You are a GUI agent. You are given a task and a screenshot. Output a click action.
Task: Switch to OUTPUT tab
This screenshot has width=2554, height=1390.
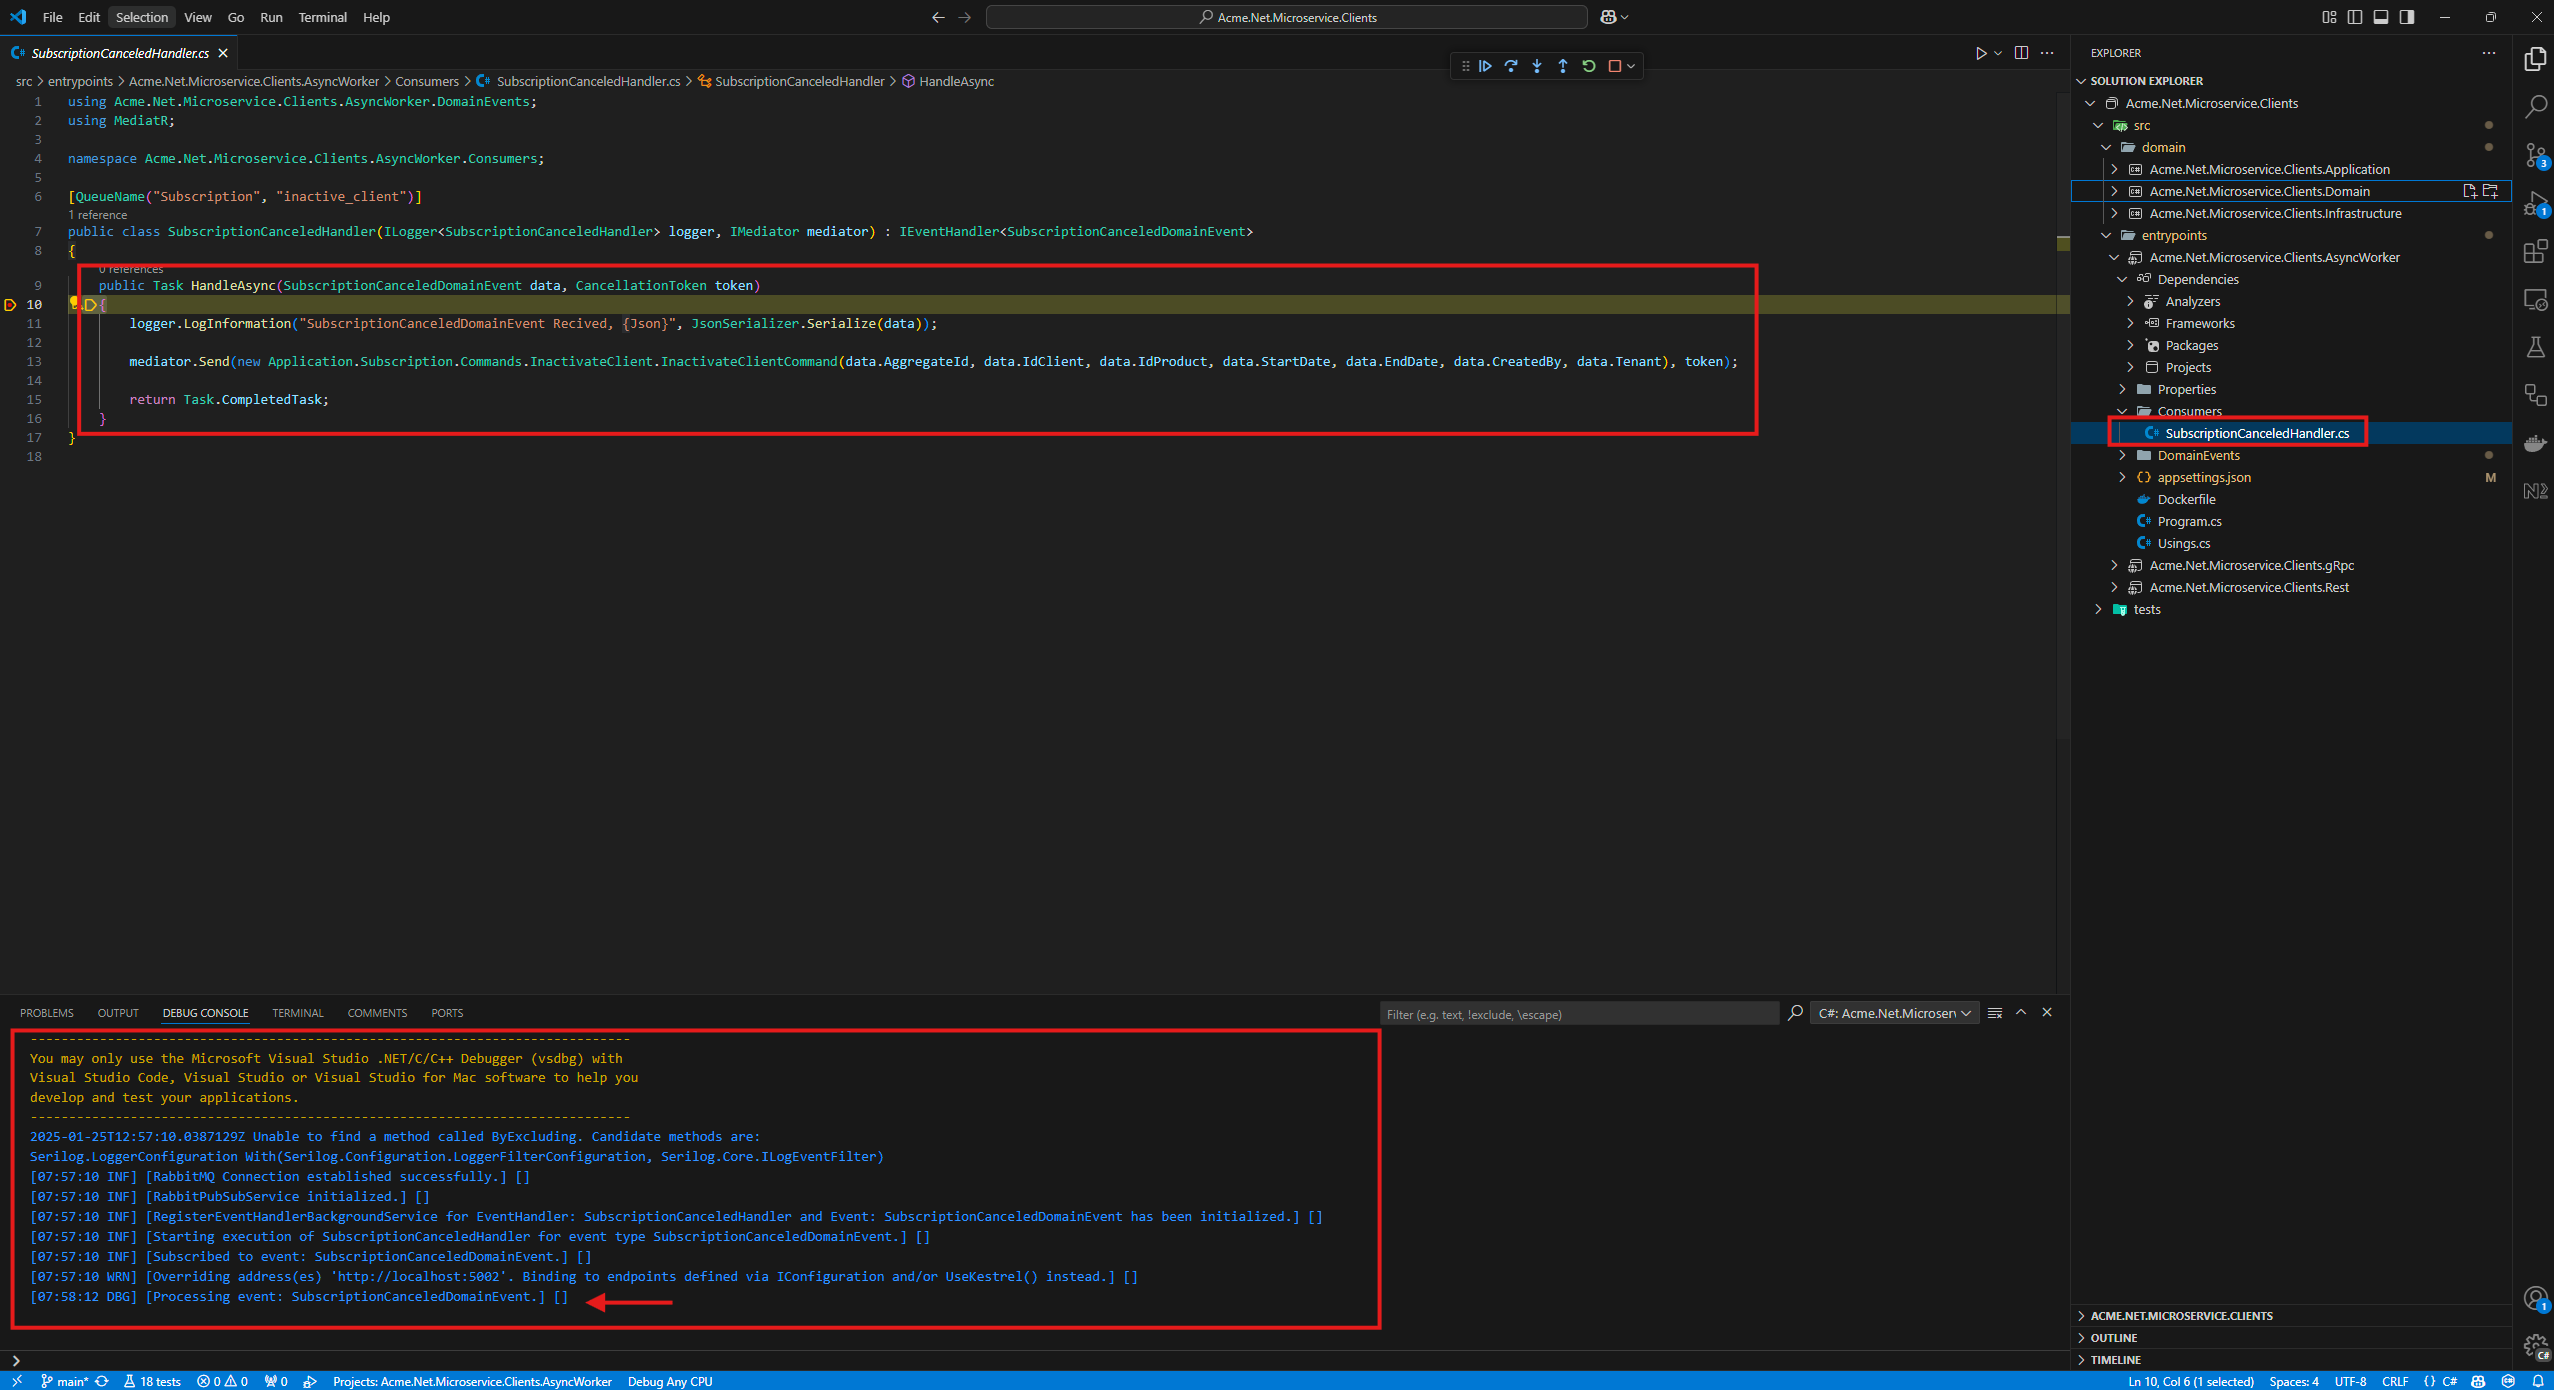point(118,1013)
